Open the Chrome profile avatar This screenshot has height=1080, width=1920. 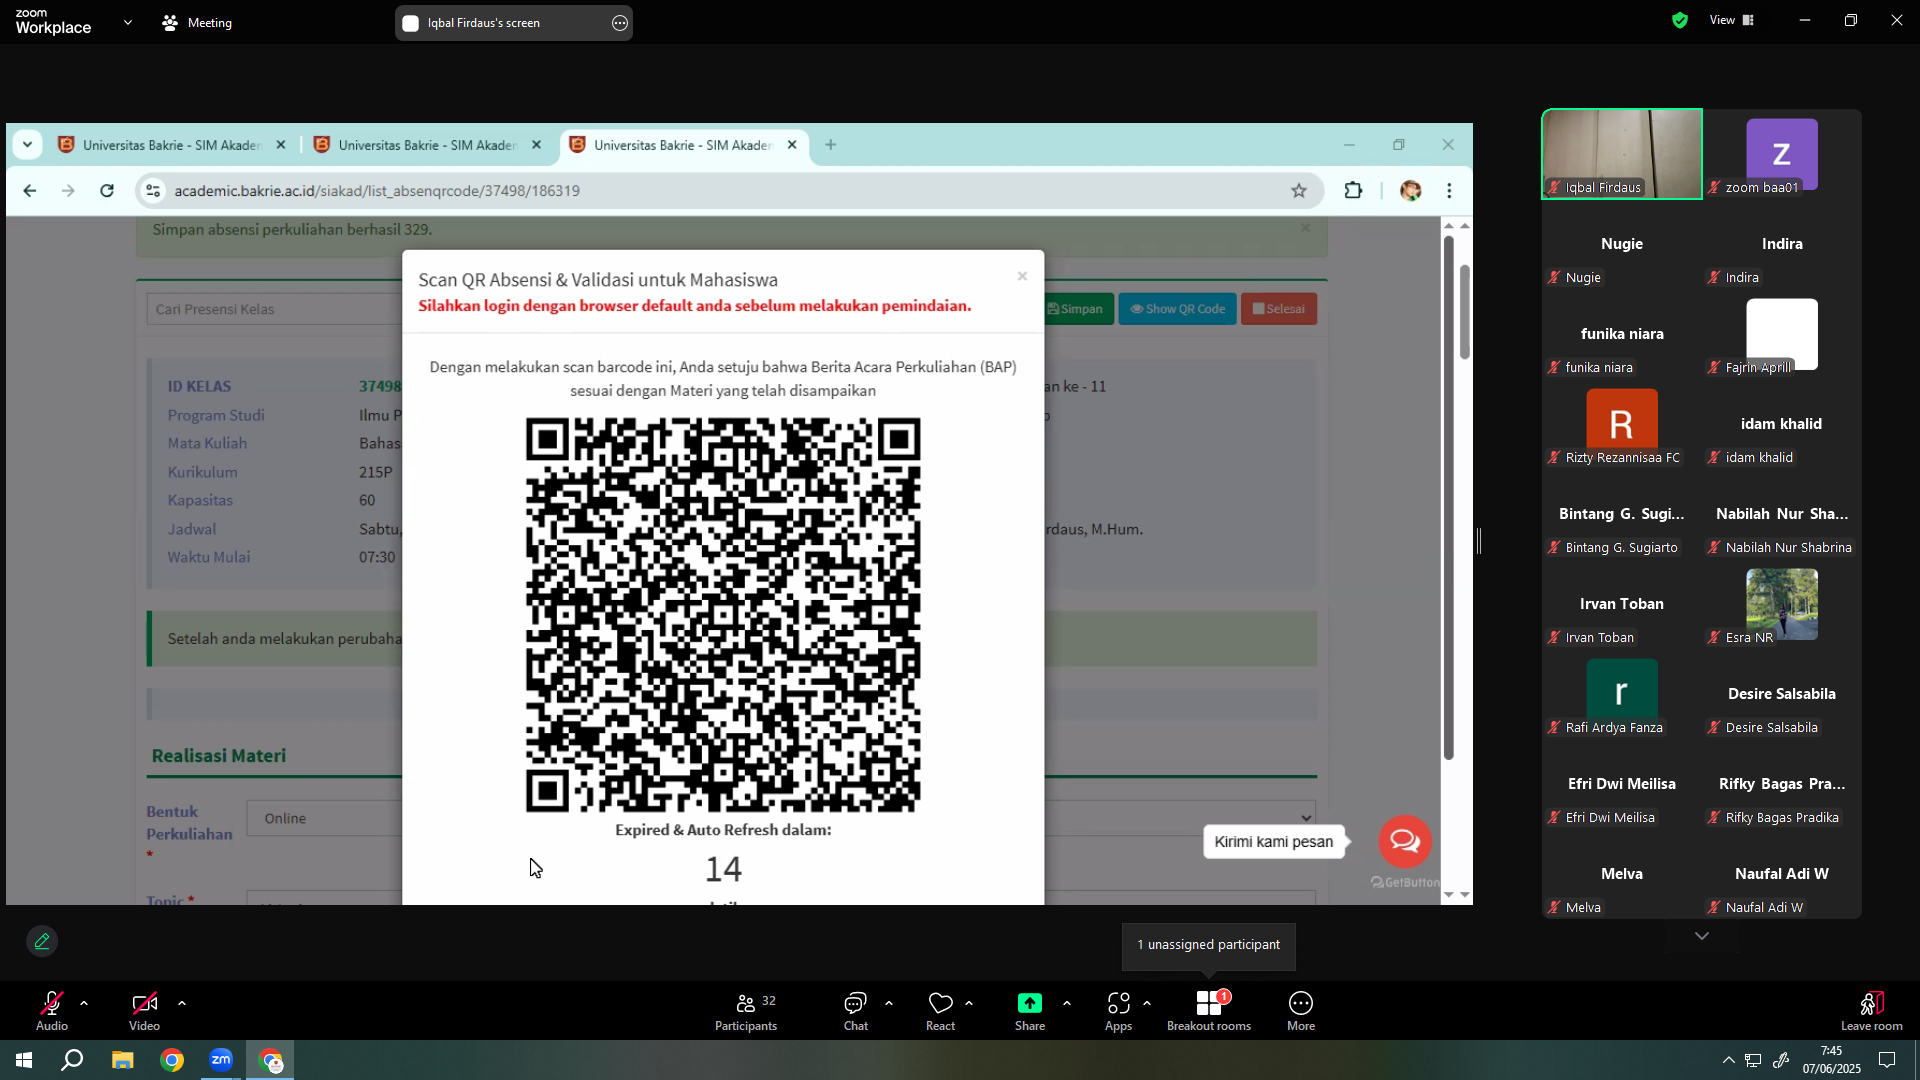tap(1411, 191)
